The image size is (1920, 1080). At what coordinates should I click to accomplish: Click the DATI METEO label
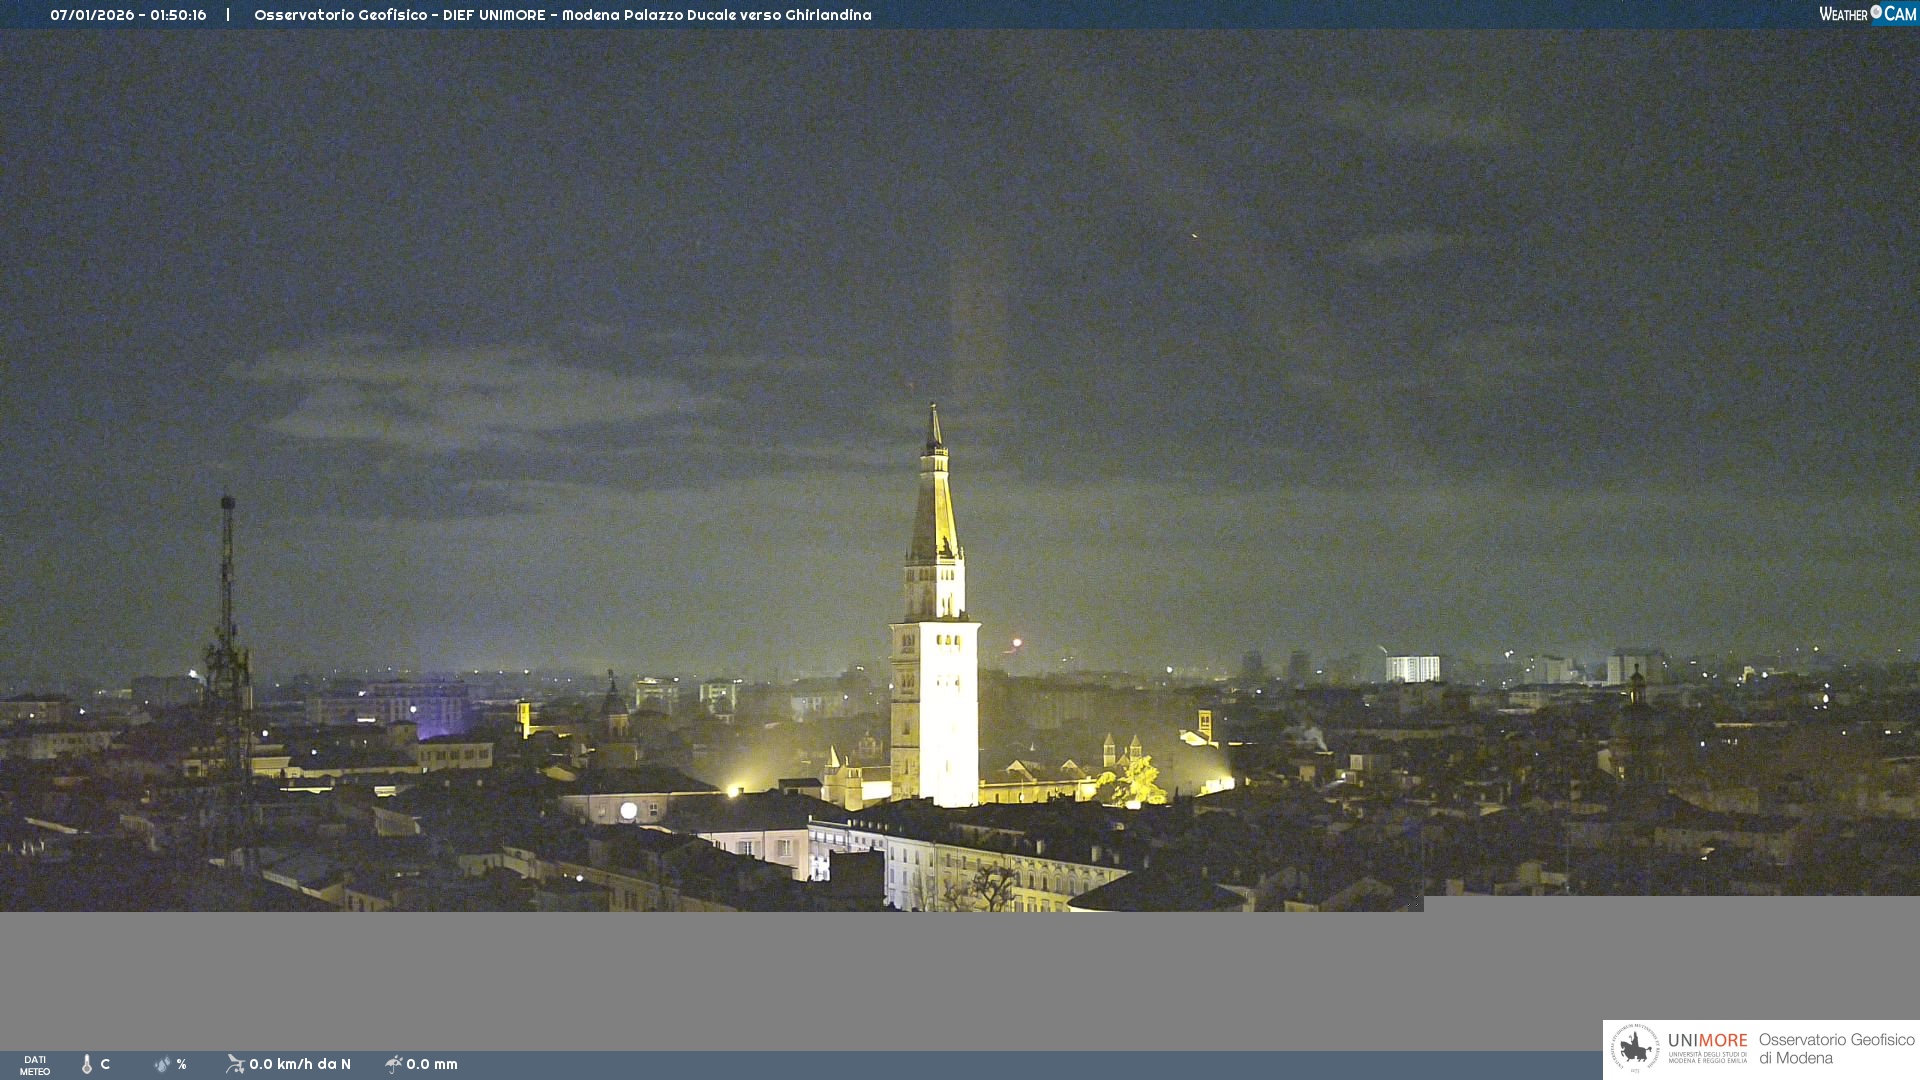[x=35, y=1065]
